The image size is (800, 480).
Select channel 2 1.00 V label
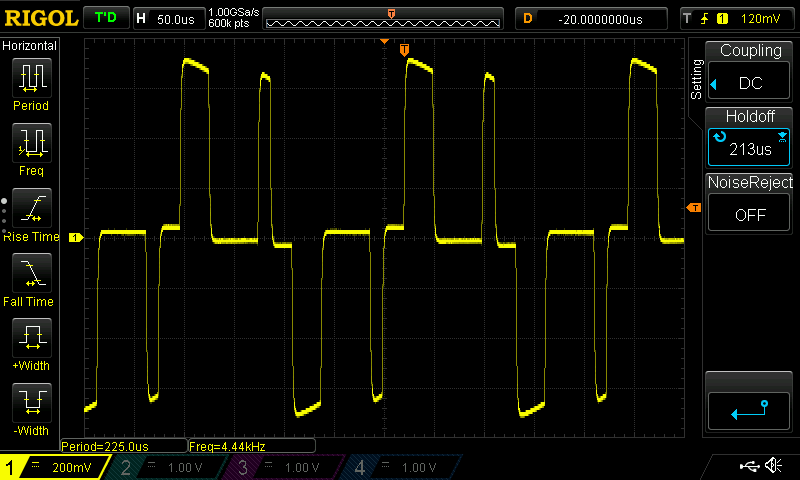pos(185,467)
